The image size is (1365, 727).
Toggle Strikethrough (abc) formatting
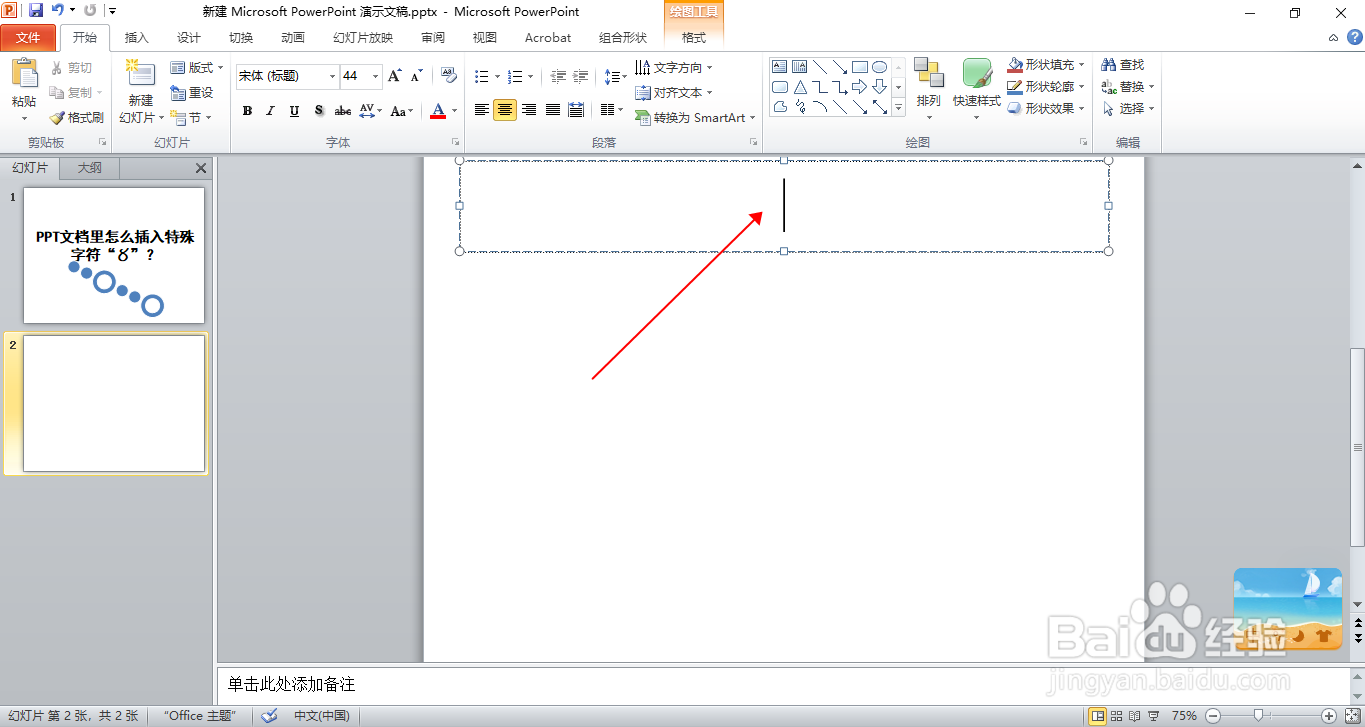coord(343,111)
